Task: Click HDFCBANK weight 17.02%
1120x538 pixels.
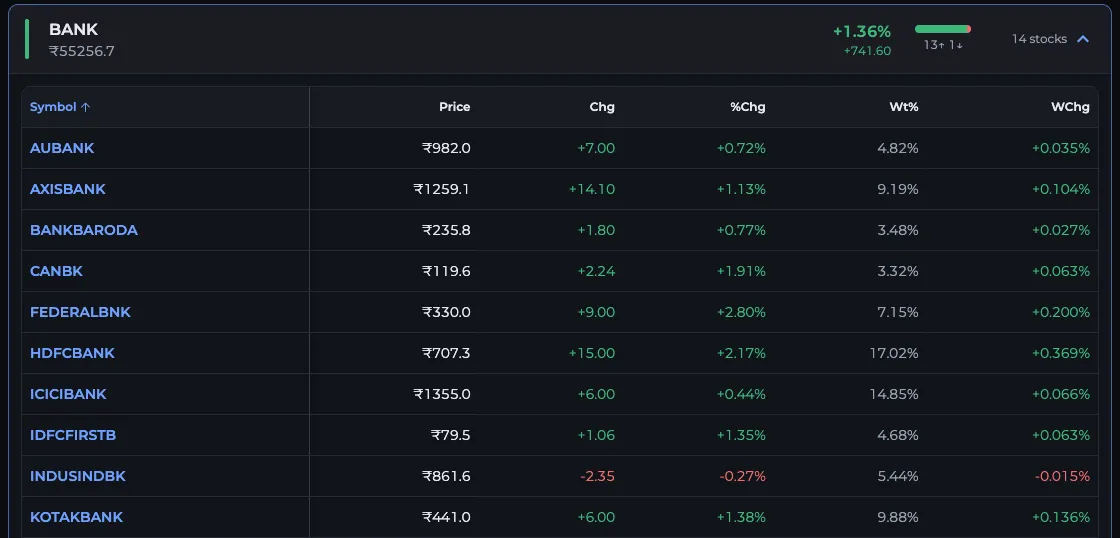Action: pos(896,353)
